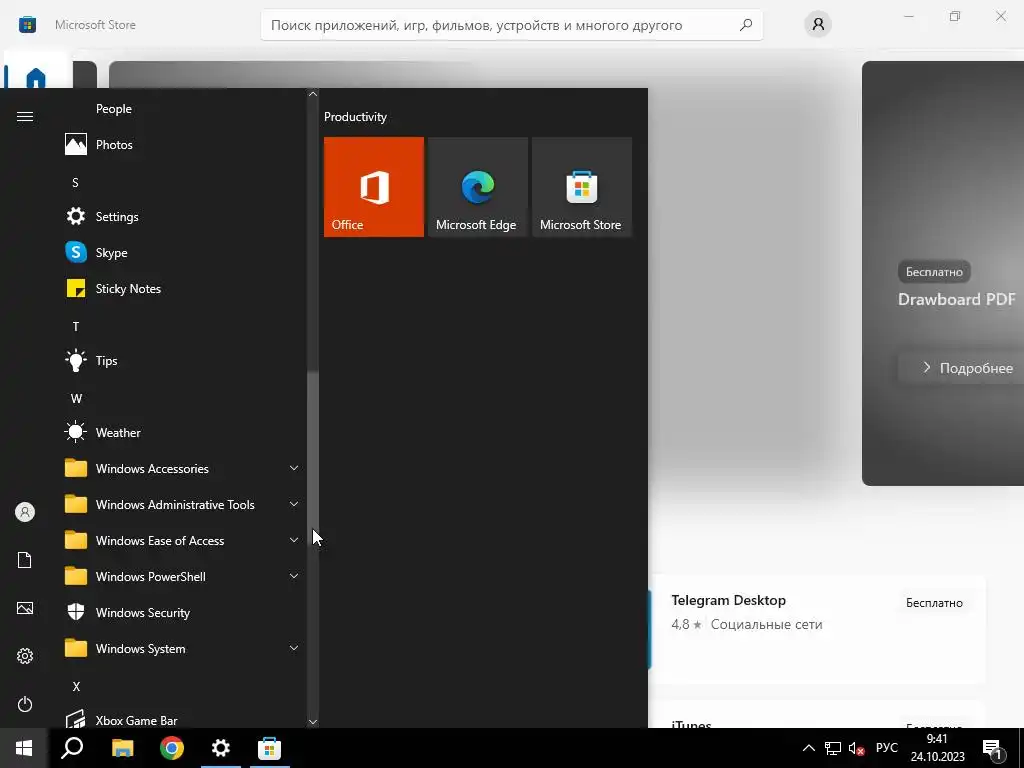Switch to Settings in the taskbar
Viewport: 1024px width, 768px height.
221,748
